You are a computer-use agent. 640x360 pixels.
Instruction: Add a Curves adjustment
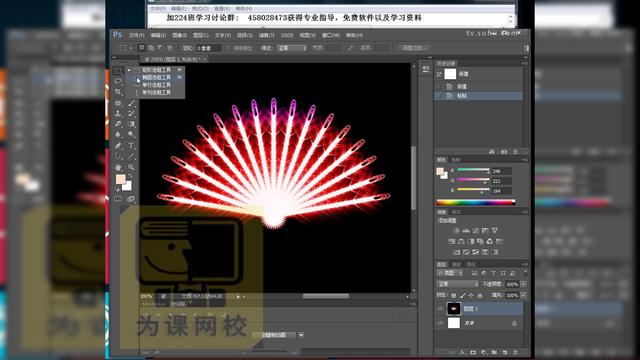[476, 231]
